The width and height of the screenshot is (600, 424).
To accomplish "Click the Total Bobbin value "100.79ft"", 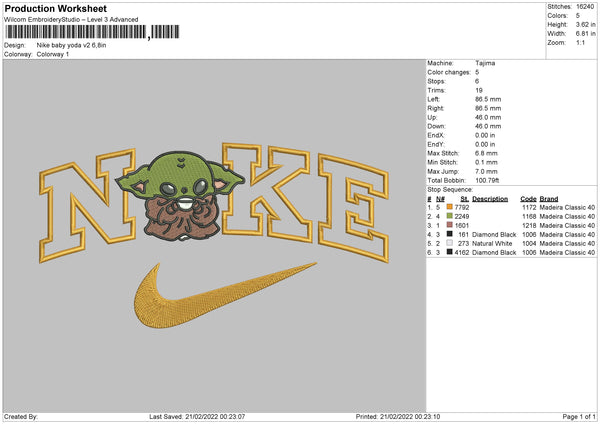I will pyautogui.click(x=487, y=180).
